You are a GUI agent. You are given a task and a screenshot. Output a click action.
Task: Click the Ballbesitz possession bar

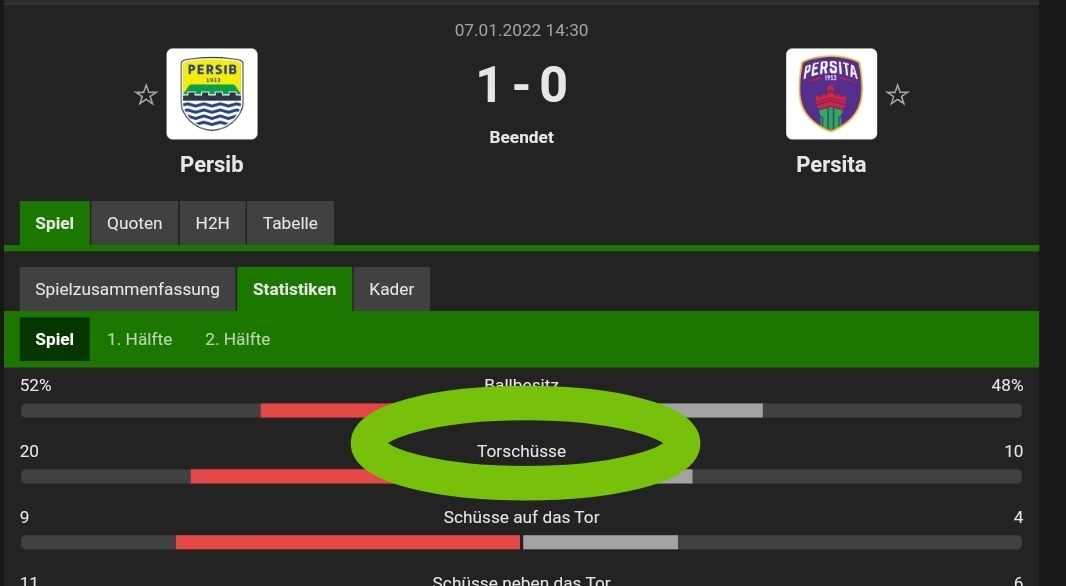[521, 411]
